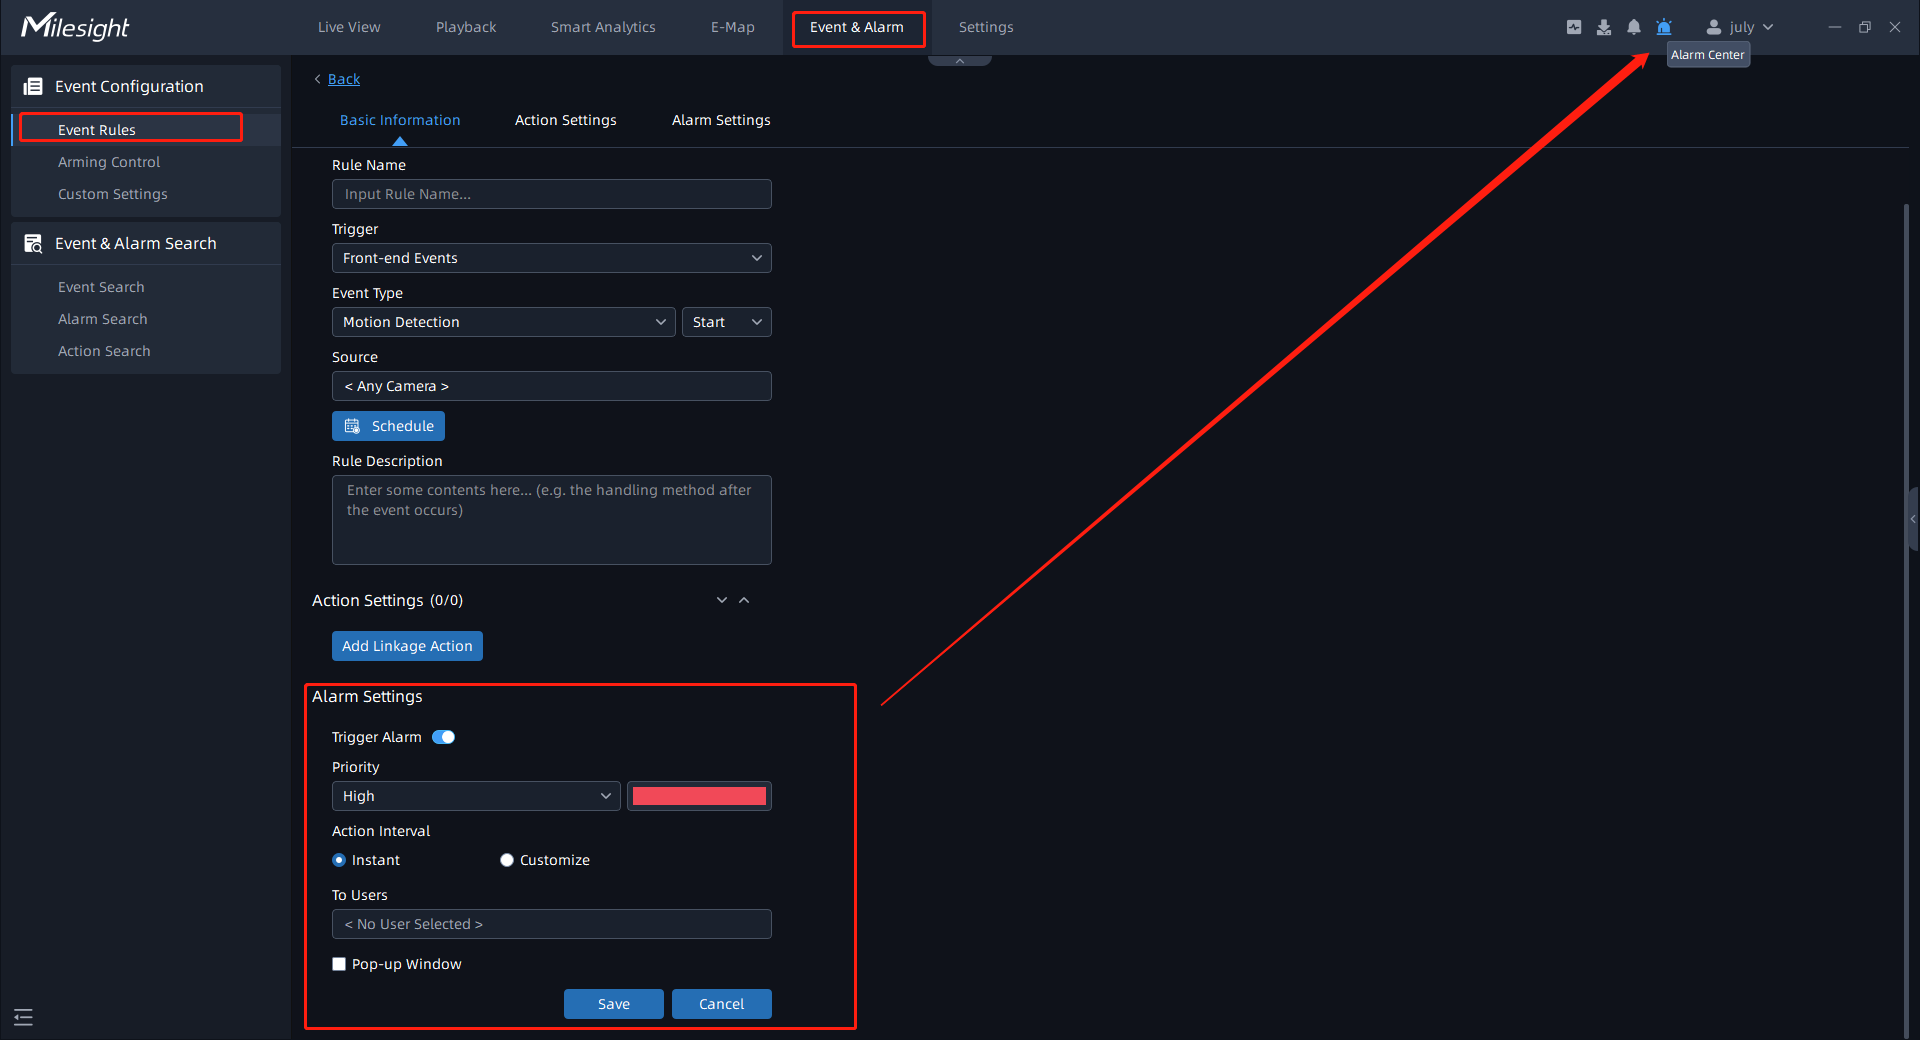
Task: Click the Event & Alarm Search icon
Action: (33, 244)
